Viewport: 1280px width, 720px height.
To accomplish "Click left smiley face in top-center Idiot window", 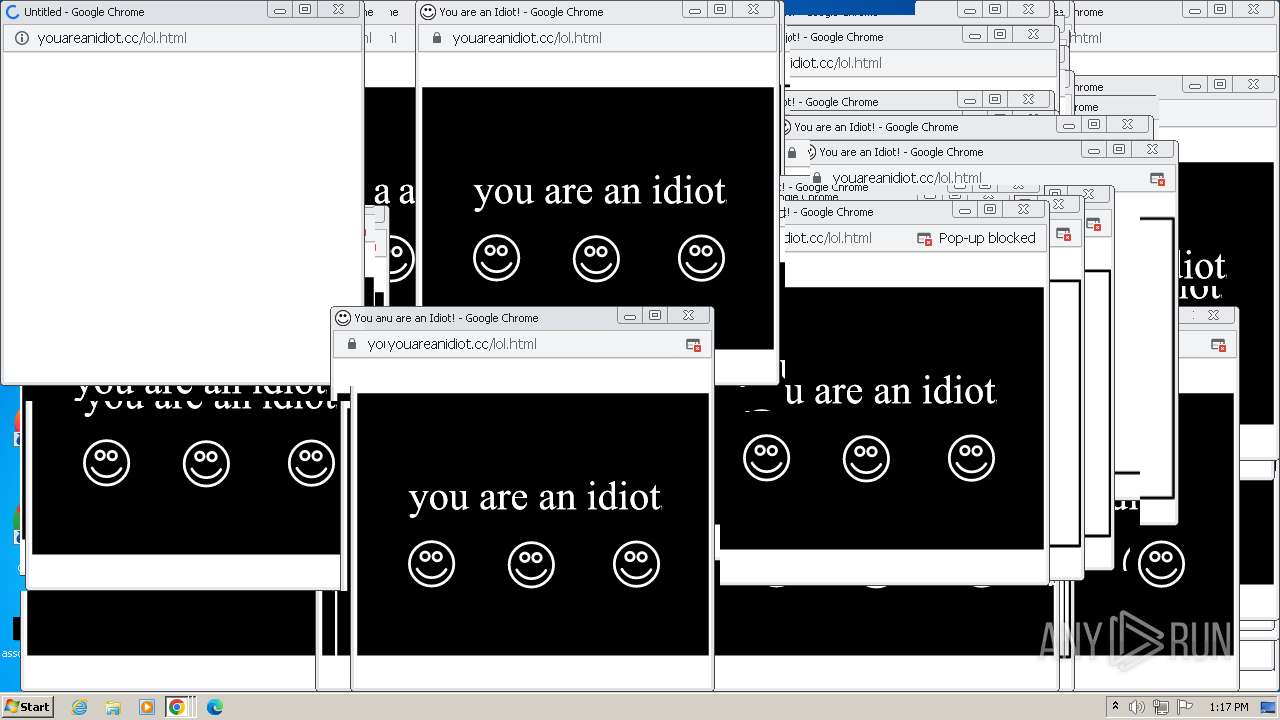I will pos(497,259).
